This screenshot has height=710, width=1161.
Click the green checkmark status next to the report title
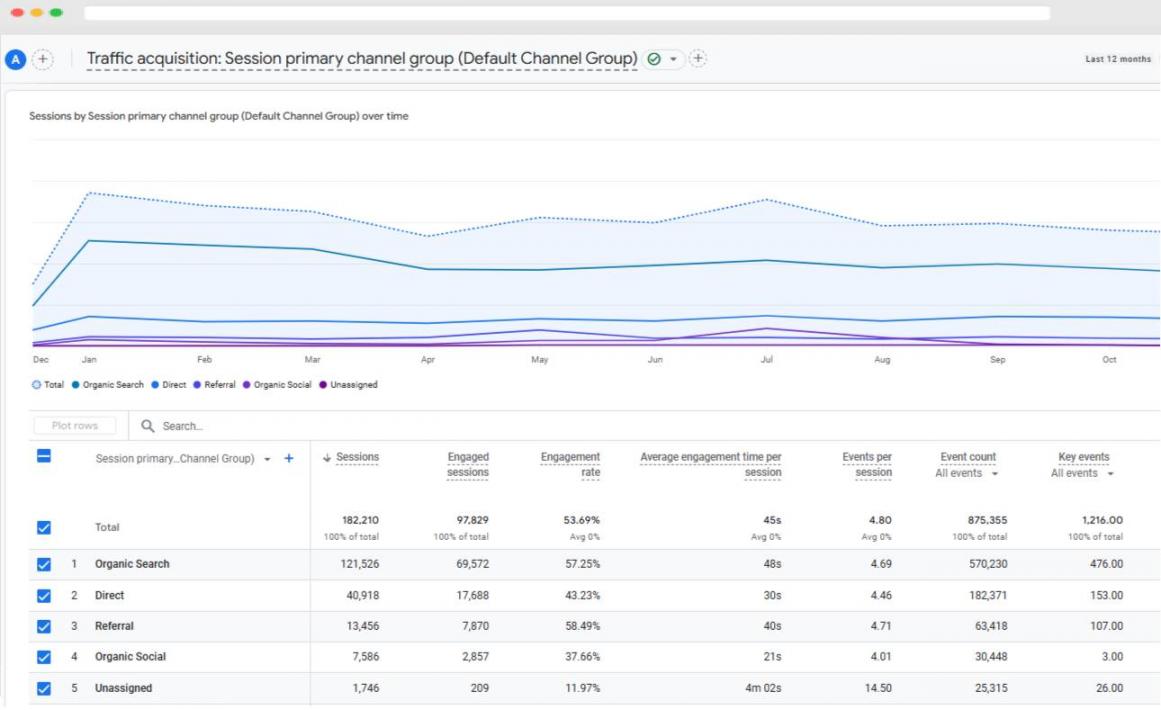click(x=654, y=58)
